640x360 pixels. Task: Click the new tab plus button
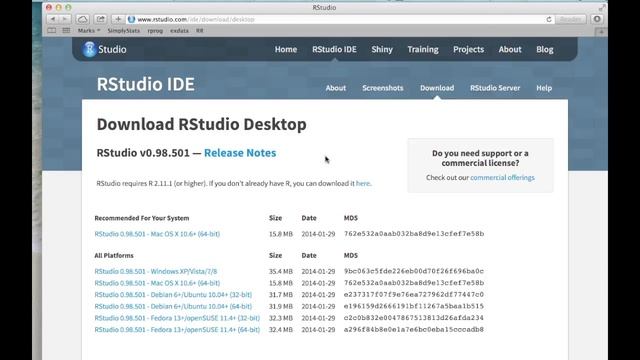tap(601, 31)
